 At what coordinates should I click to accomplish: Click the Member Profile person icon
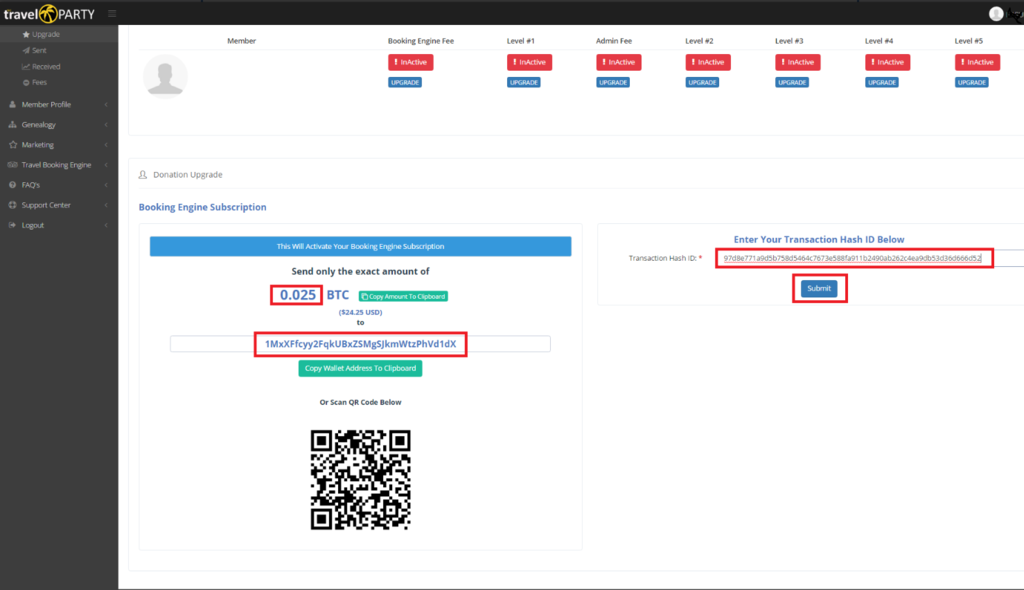pyautogui.click(x=12, y=105)
